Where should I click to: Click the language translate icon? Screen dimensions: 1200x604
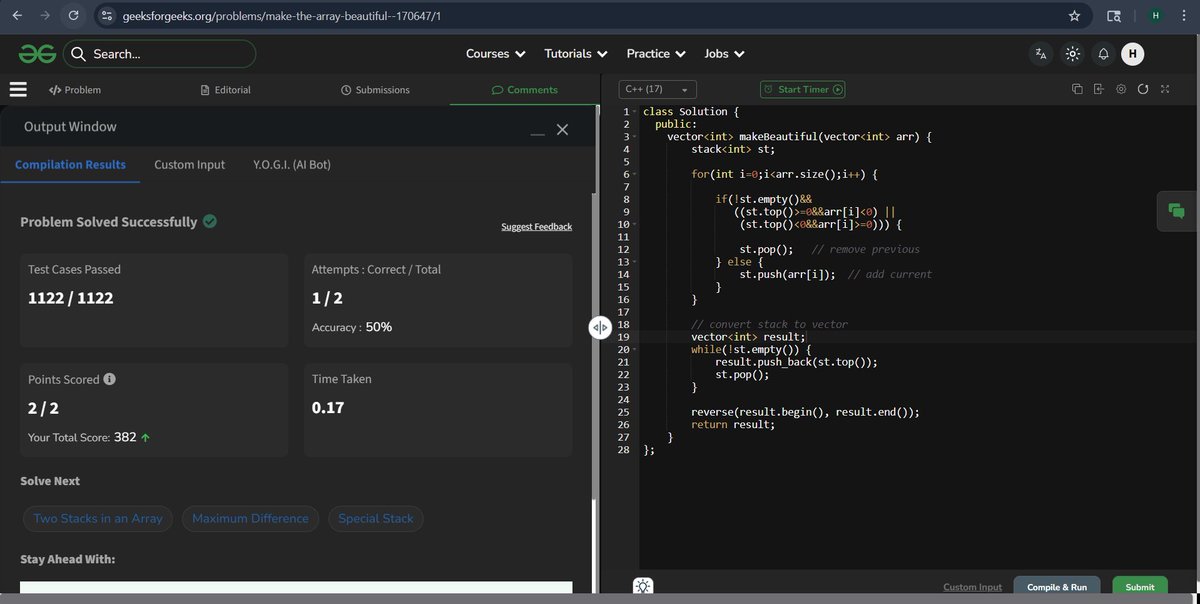1041,54
